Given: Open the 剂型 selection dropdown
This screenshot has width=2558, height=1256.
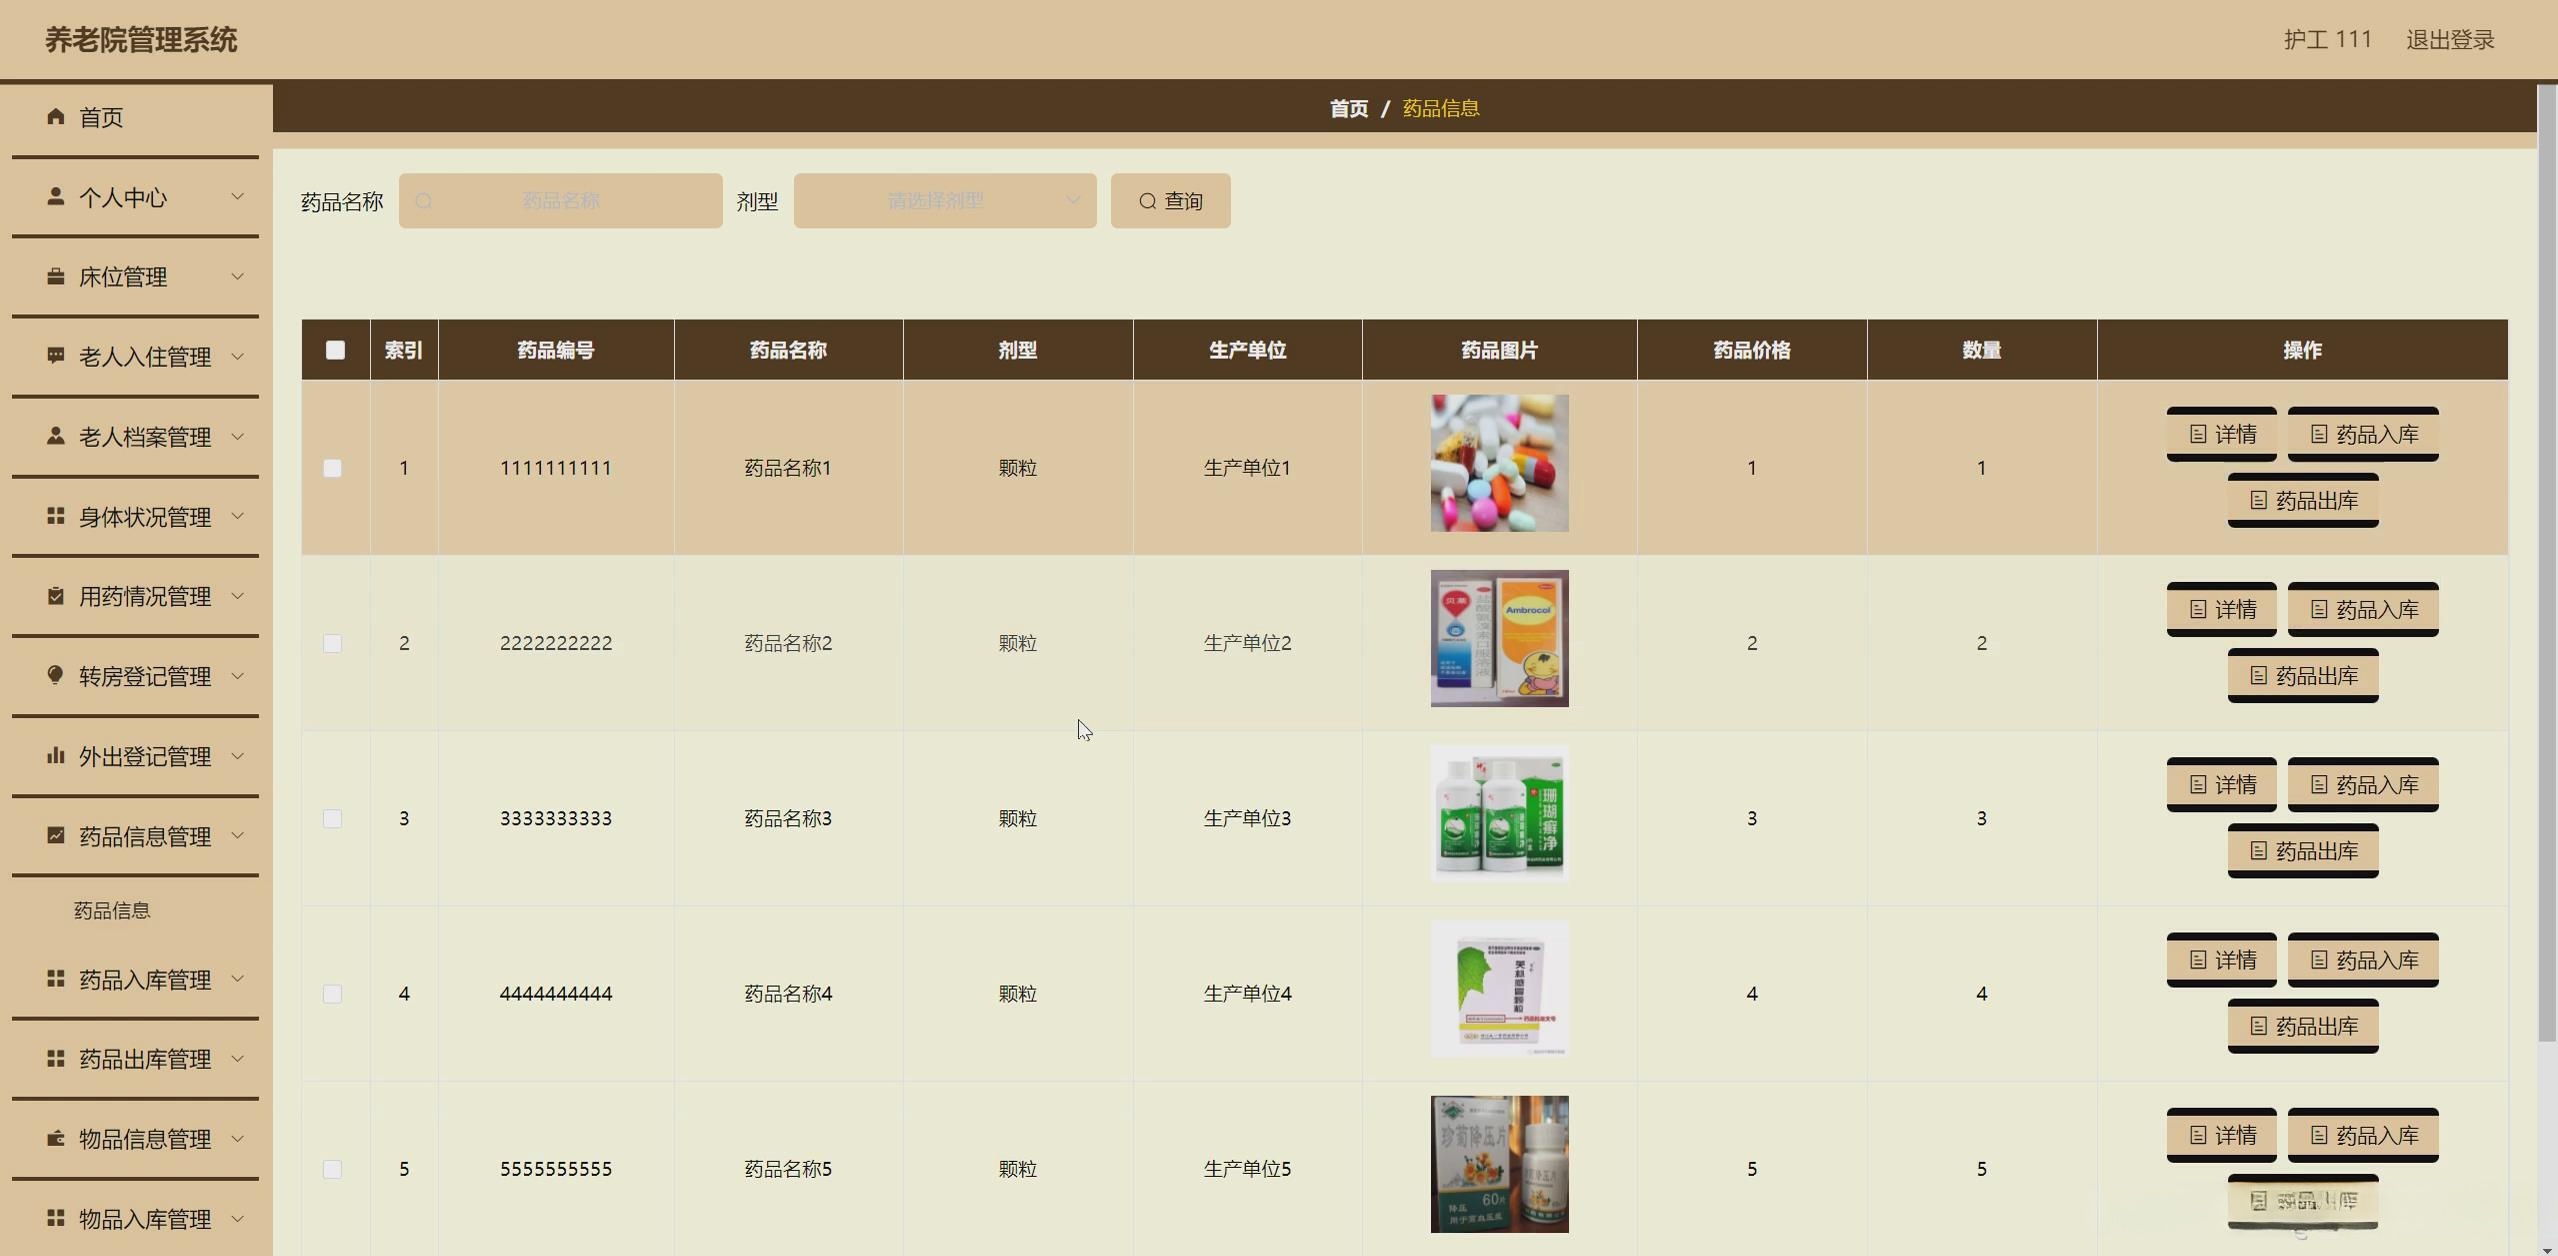Looking at the screenshot, I should (x=944, y=201).
